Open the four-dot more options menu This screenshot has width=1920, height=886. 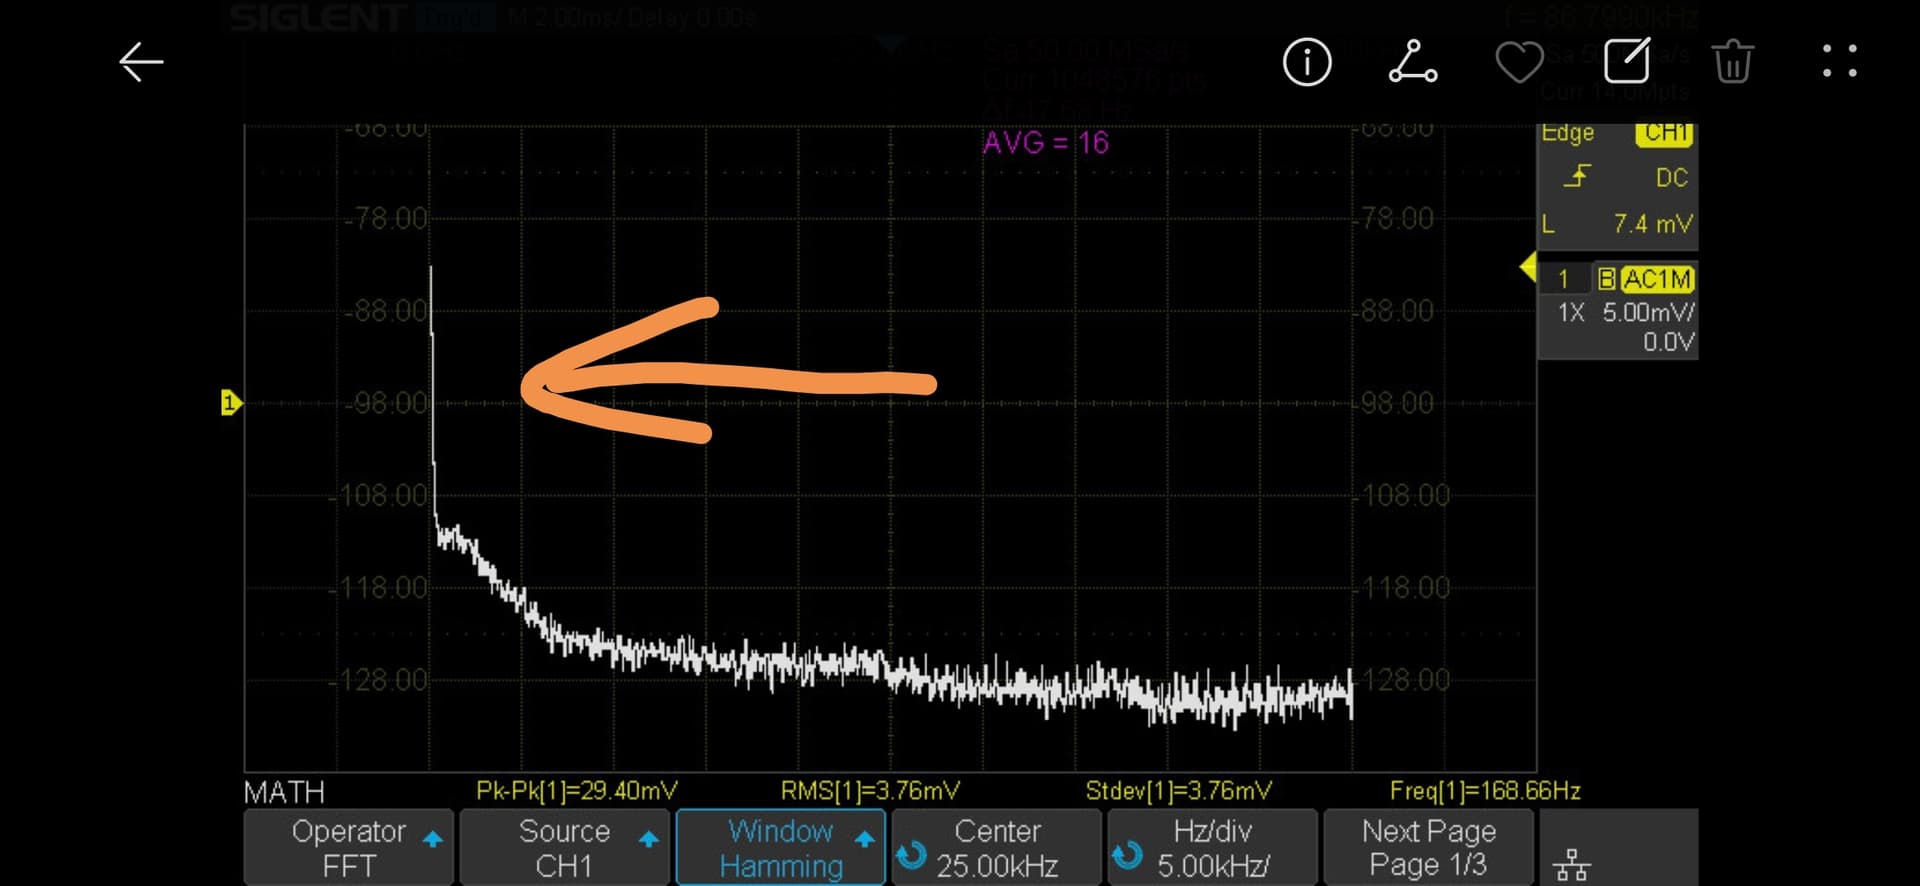click(1839, 61)
